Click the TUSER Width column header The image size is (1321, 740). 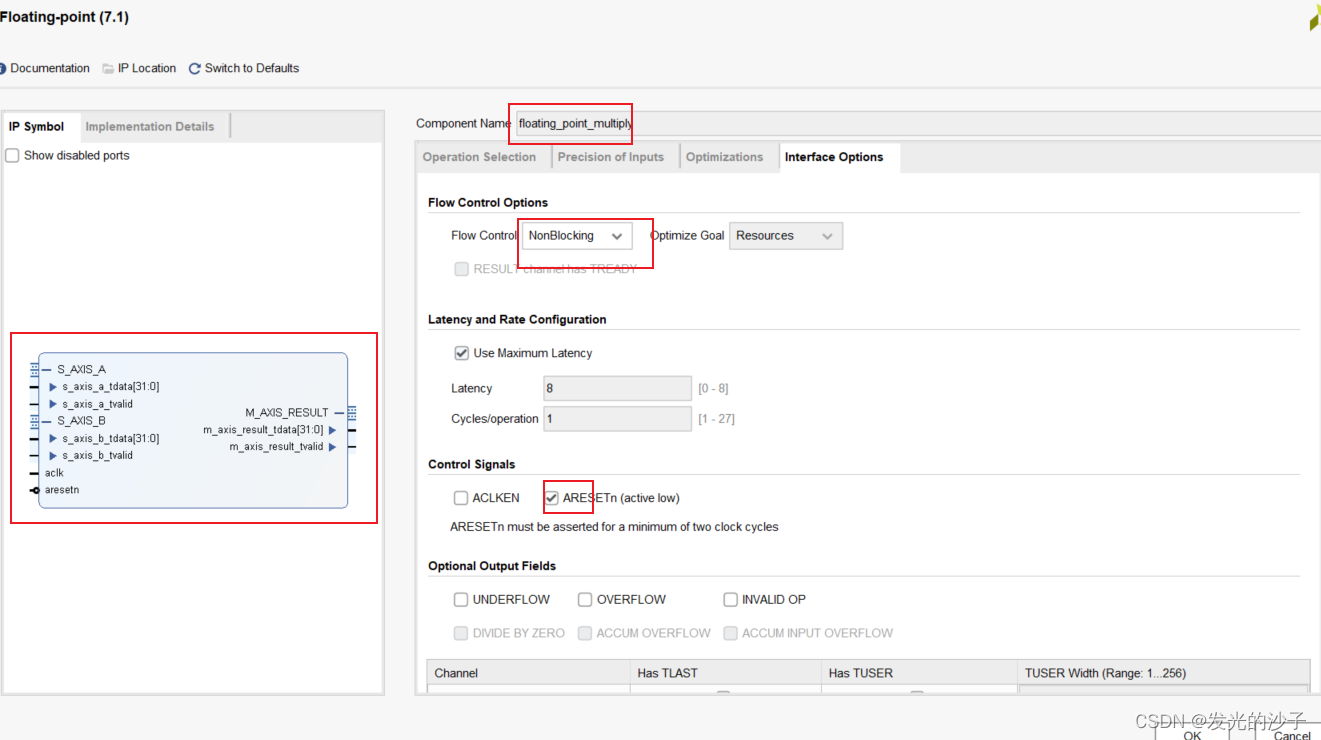tap(1163, 673)
